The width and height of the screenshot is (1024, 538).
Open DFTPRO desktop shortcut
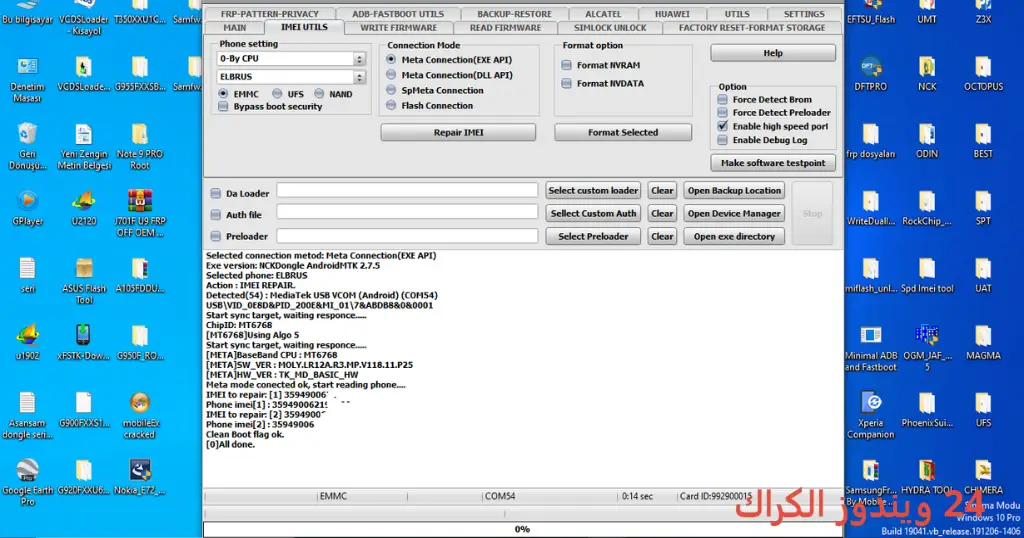coord(871,73)
